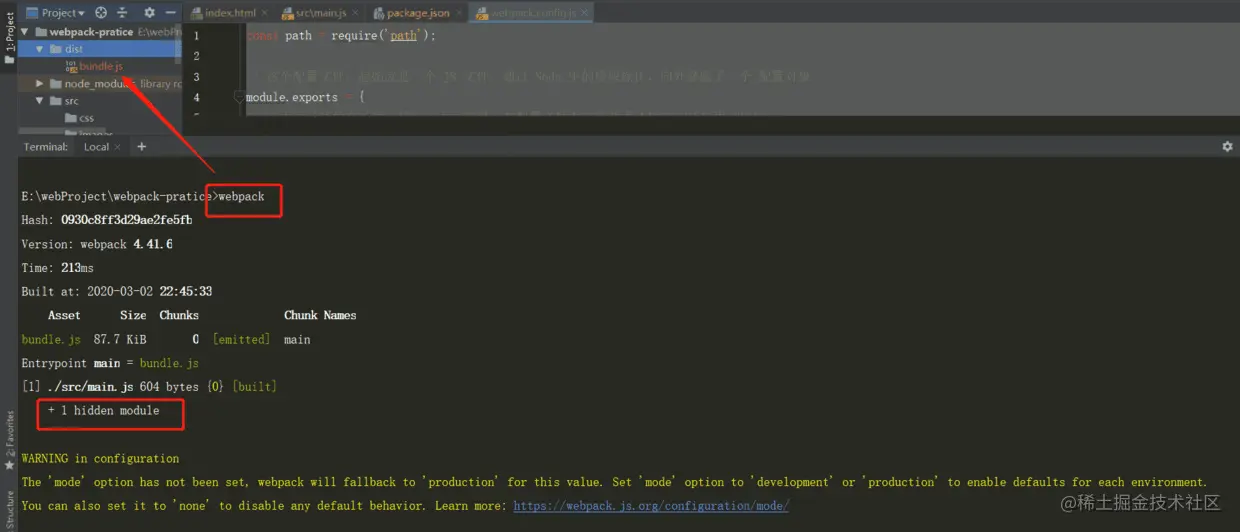The image size is (1240, 532).
Task: Collapse the dist folder arrow
Action: tap(40, 48)
